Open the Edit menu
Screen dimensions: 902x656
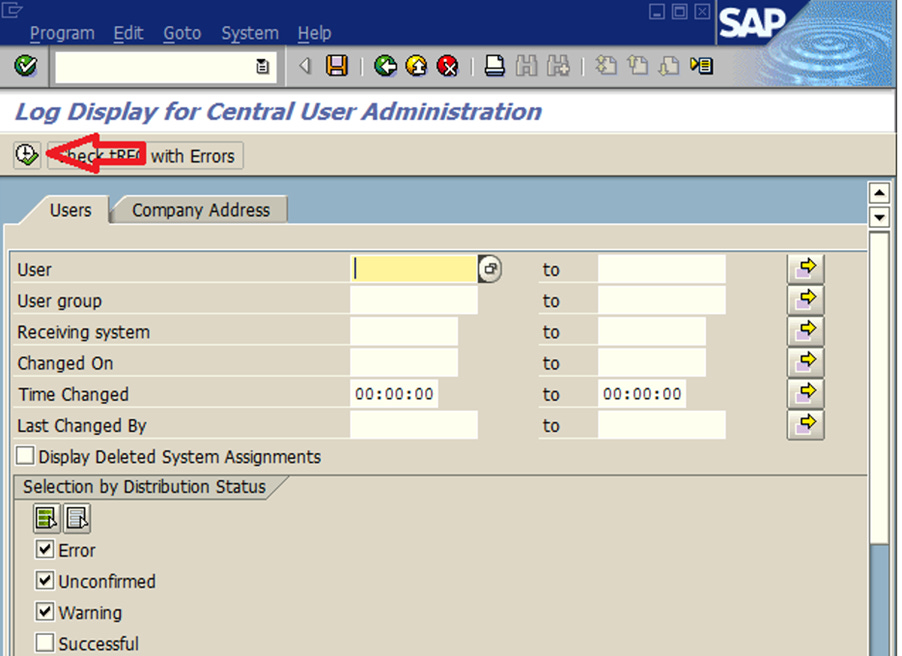point(128,33)
